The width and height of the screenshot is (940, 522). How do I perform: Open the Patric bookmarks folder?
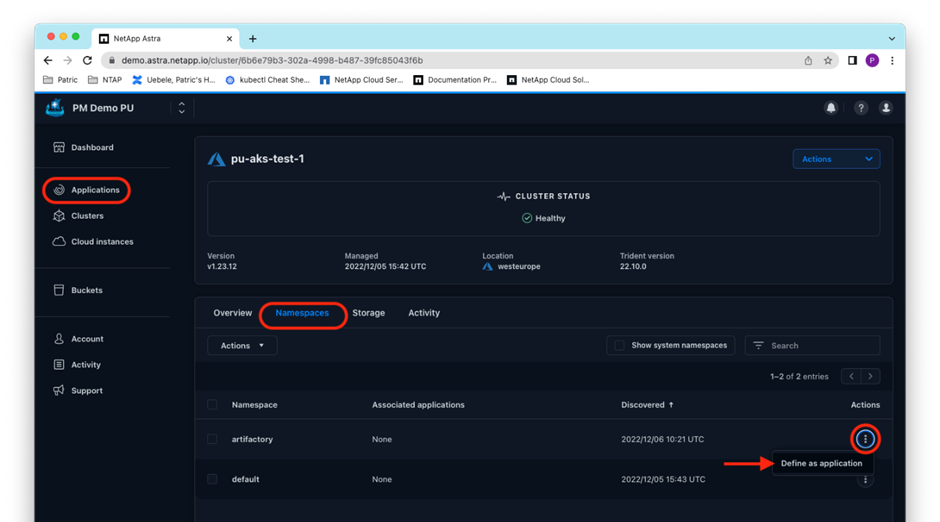point(61,80)
